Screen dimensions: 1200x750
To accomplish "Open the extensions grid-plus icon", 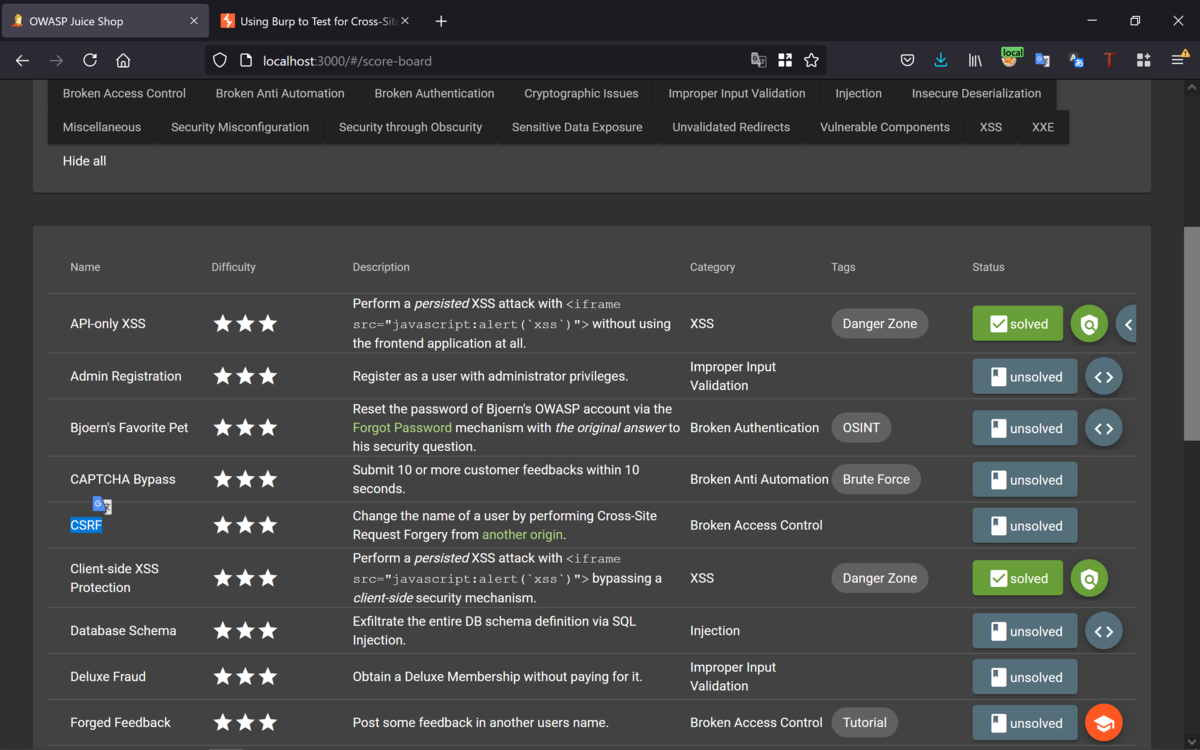I will [x=1143, y=60].
